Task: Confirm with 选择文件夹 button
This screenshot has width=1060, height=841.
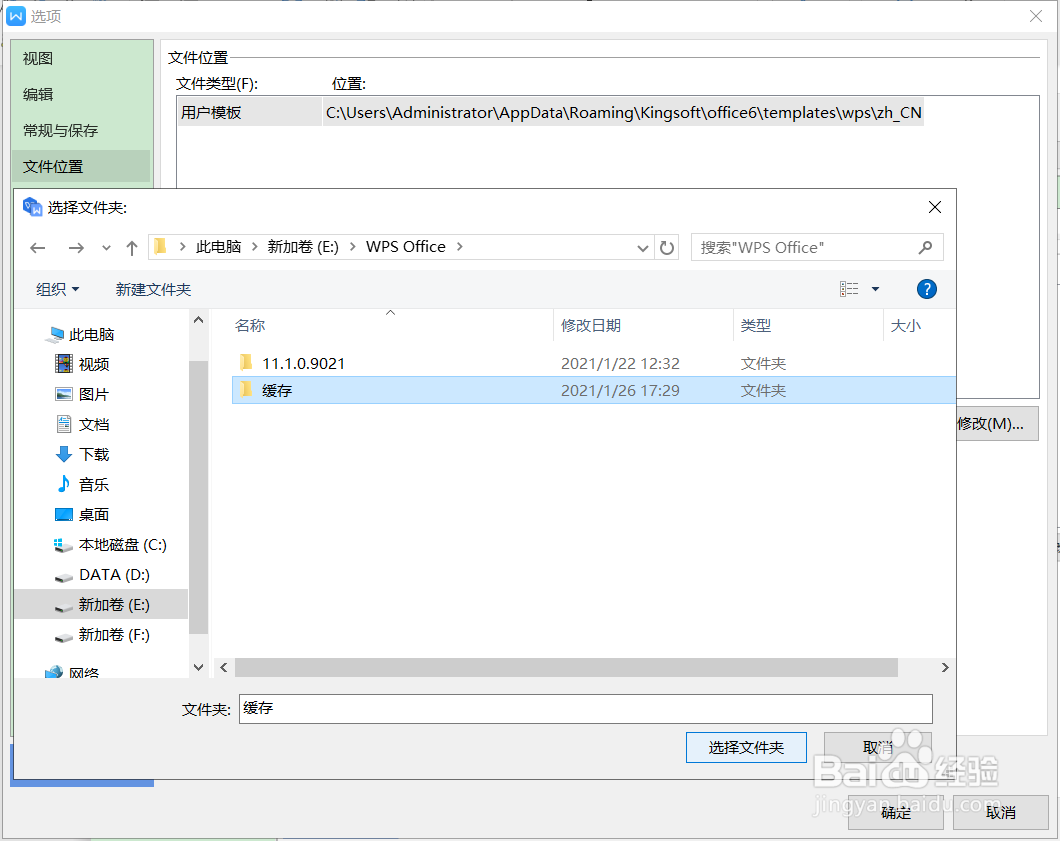Action: [x=746, y=747]
